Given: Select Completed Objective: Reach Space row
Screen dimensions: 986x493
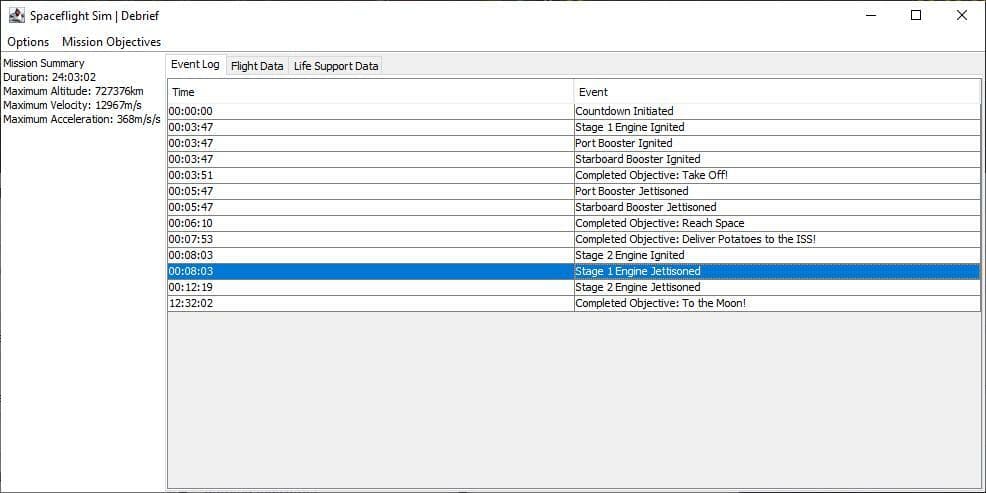Looking at the screenshot, I should [x=573, y=223].
